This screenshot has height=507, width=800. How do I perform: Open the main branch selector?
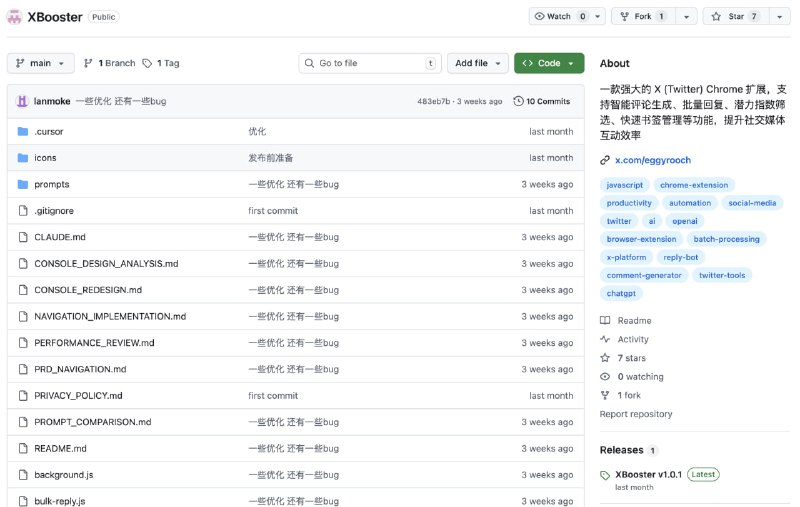point(41,63)
